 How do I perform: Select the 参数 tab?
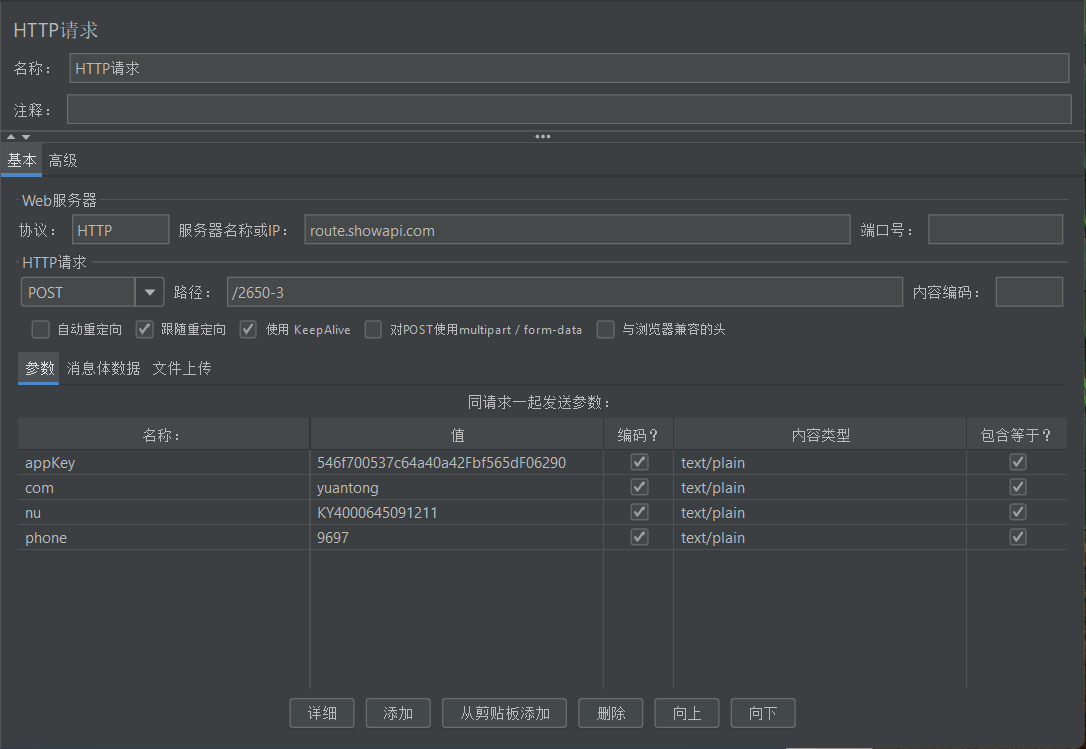click(x=39, y=368)
